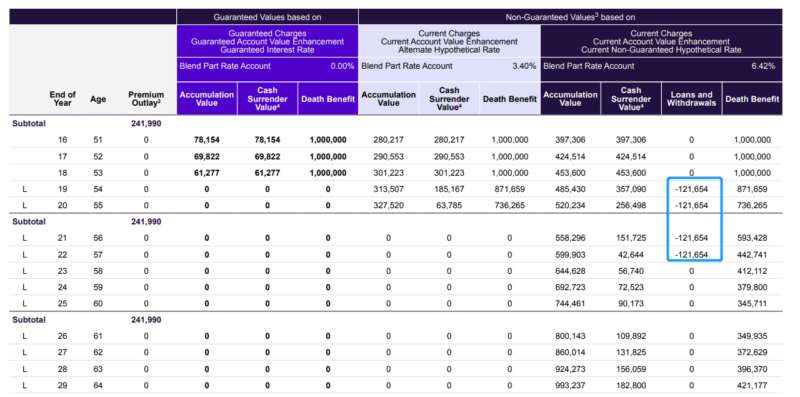Image resolution: width=800 pixels, height=397 pixels.
Task: Click the 185,167 cash surrender value
Action: point(449,189)
